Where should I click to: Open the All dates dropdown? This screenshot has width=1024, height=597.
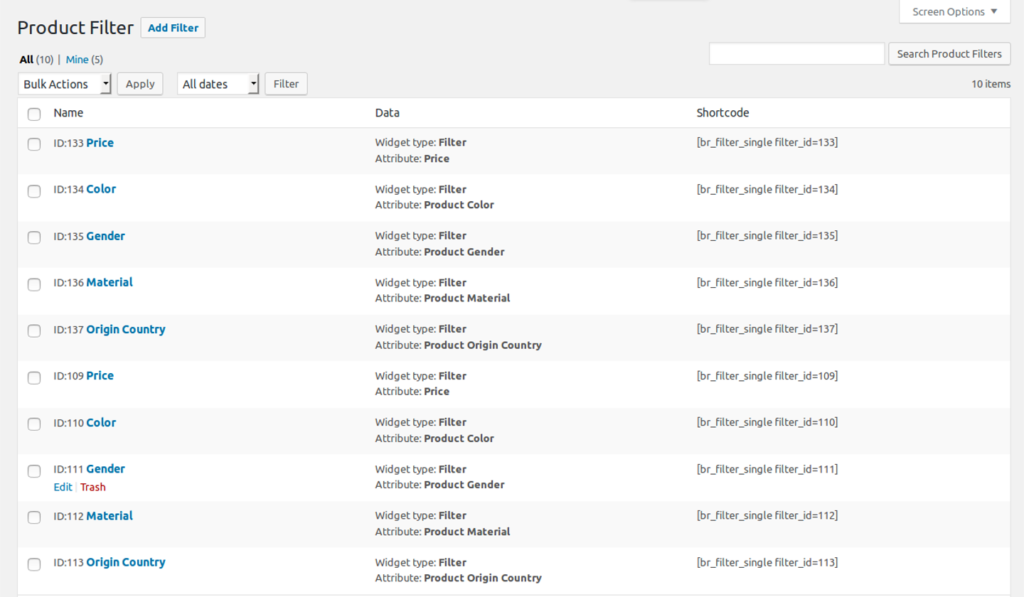[218, 84]
